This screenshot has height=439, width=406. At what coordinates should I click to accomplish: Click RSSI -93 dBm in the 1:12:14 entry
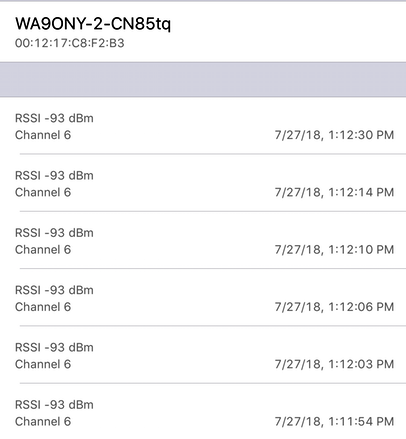point(54,175)
